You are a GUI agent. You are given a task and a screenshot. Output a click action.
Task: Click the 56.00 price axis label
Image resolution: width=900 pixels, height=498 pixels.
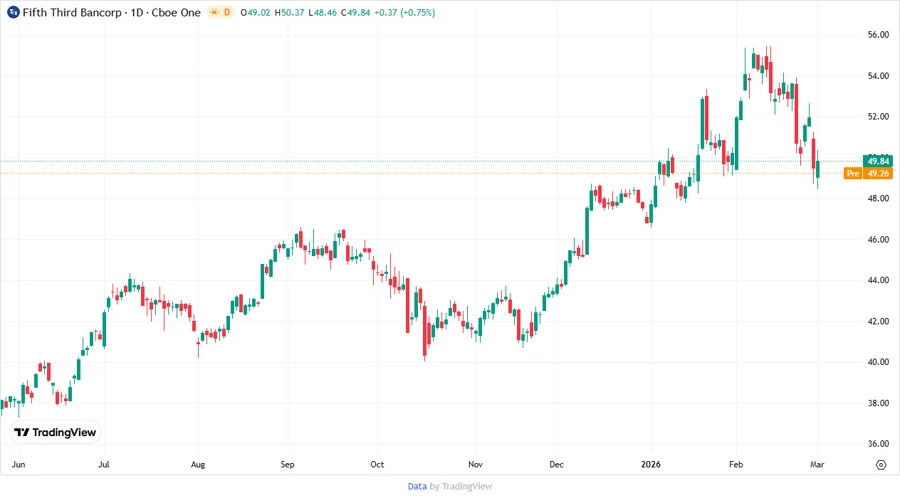pyautogui.click(x=878, y=35)
